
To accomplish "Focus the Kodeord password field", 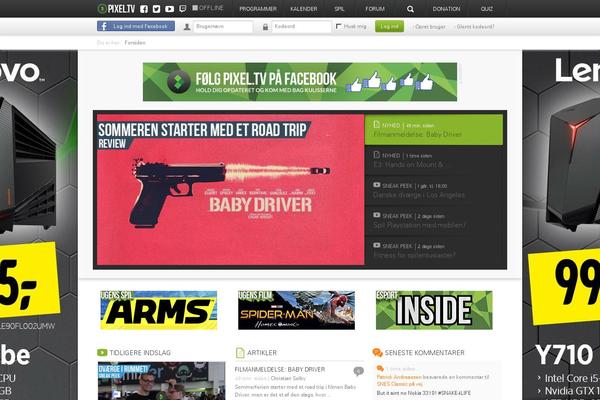I will [301, 26].
